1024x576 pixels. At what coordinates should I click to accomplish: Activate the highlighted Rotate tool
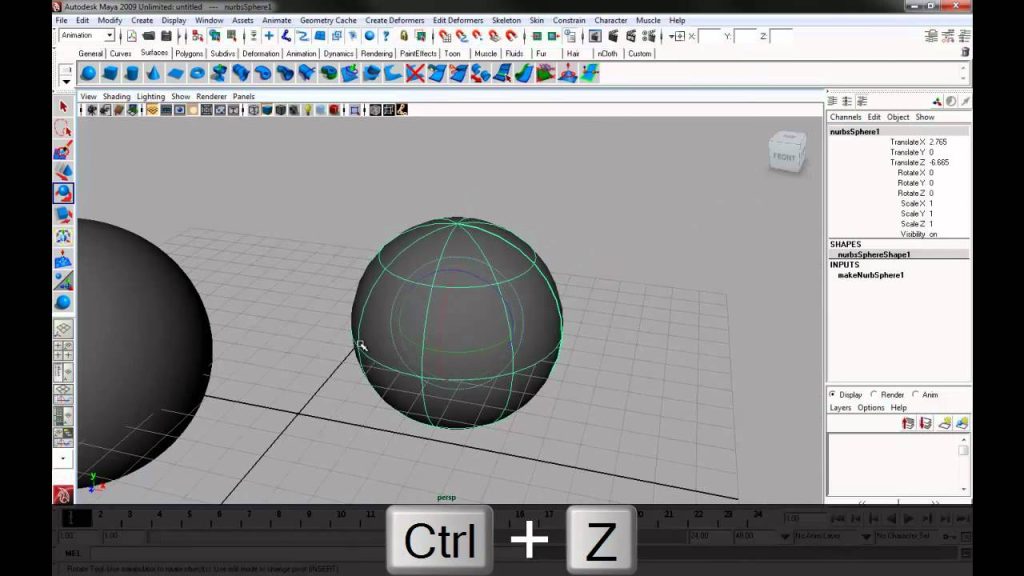pyautogui.click(x=63, y=193)
